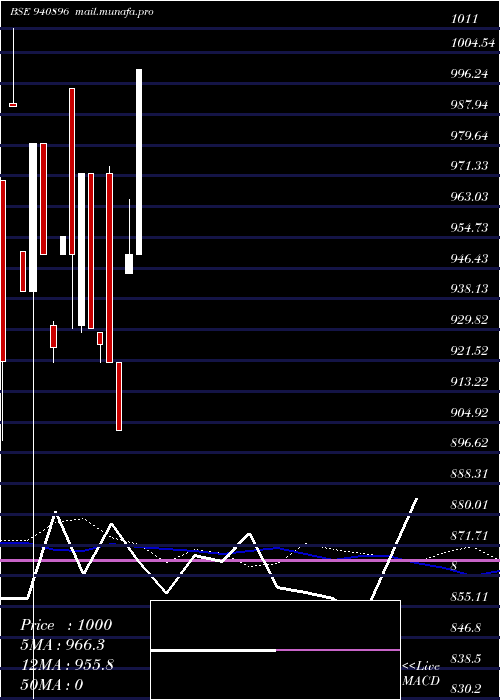Click the 963.03 price axis label
Viewport: 500px width, 700px height.
pos(469,197)
